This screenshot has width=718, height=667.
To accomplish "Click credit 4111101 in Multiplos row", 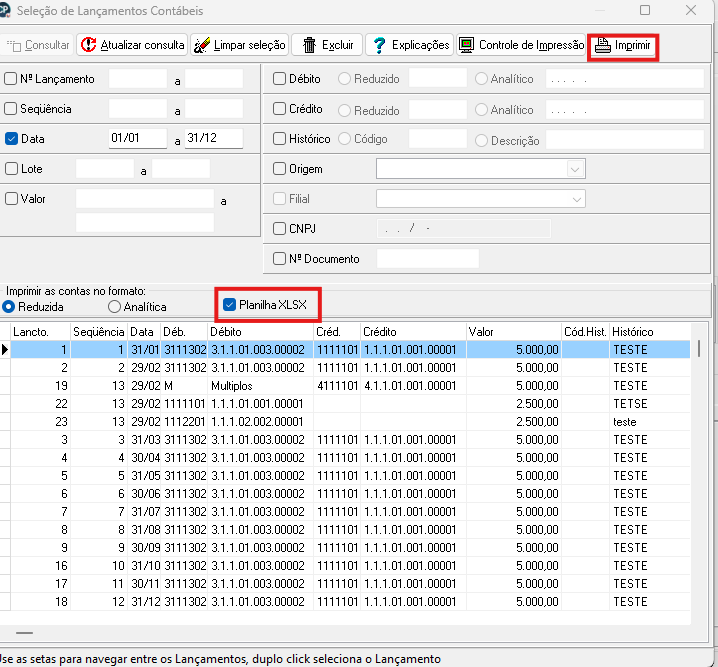I will point(337,385).
